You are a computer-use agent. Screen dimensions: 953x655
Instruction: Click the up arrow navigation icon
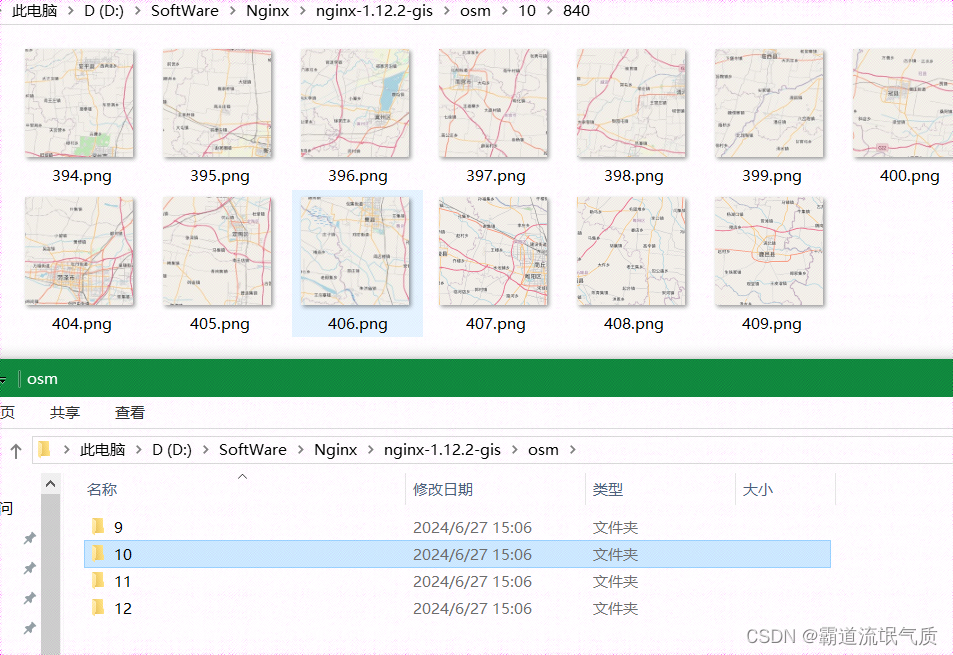point(16,449)
